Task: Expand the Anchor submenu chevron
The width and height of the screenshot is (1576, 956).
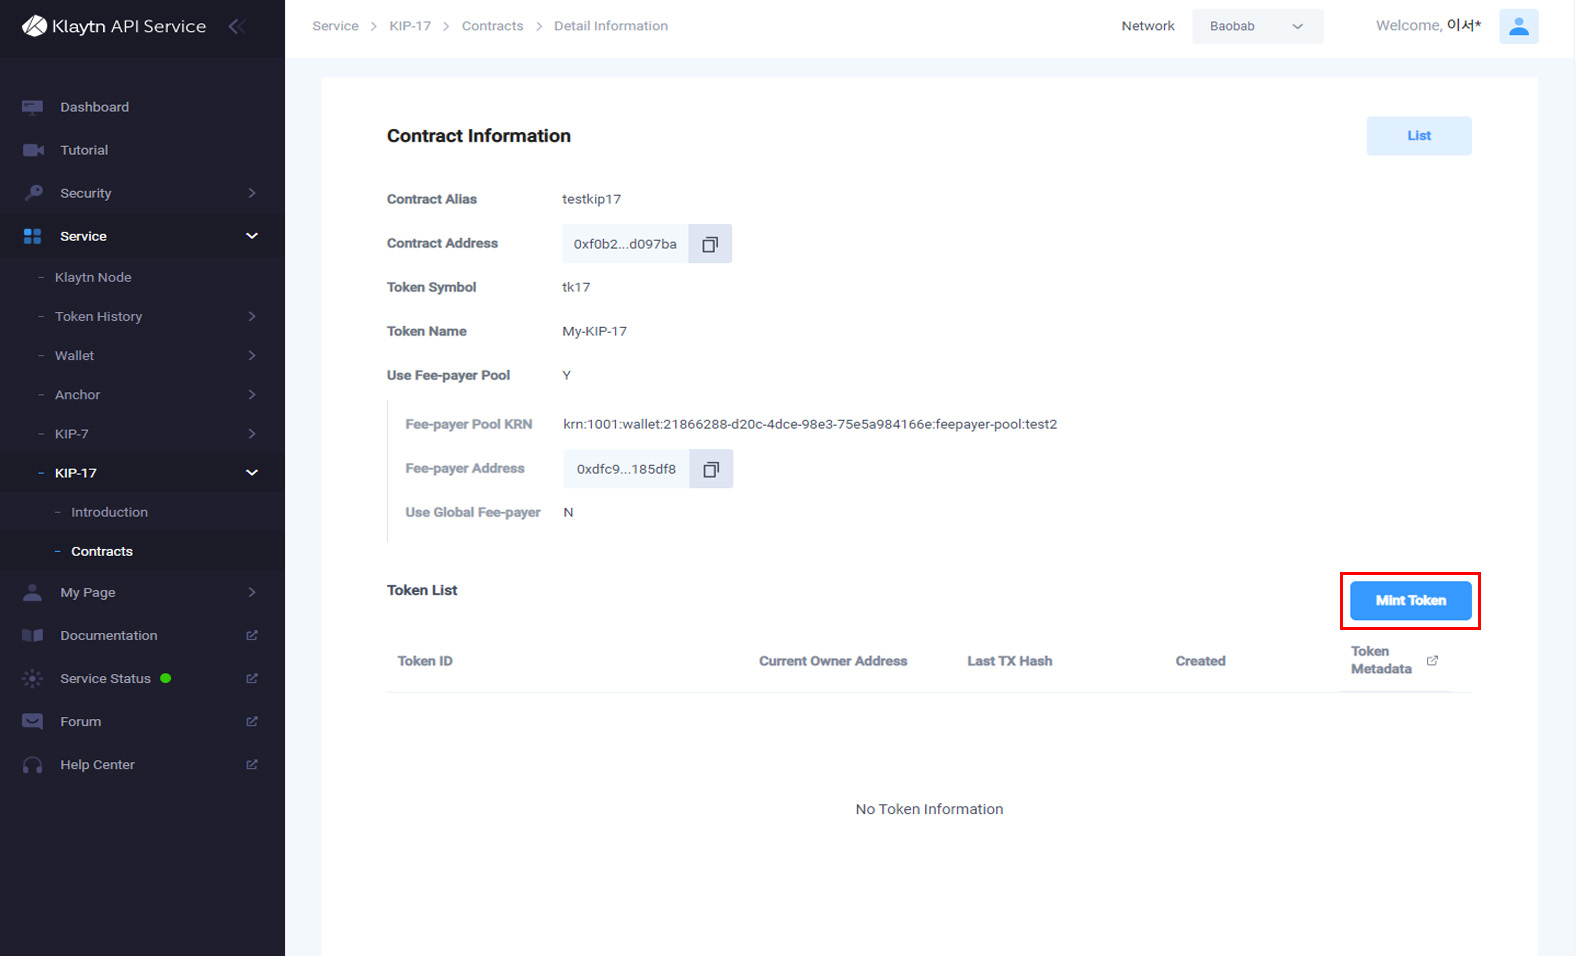Action: pyautogui.click(x=252, y=394)
